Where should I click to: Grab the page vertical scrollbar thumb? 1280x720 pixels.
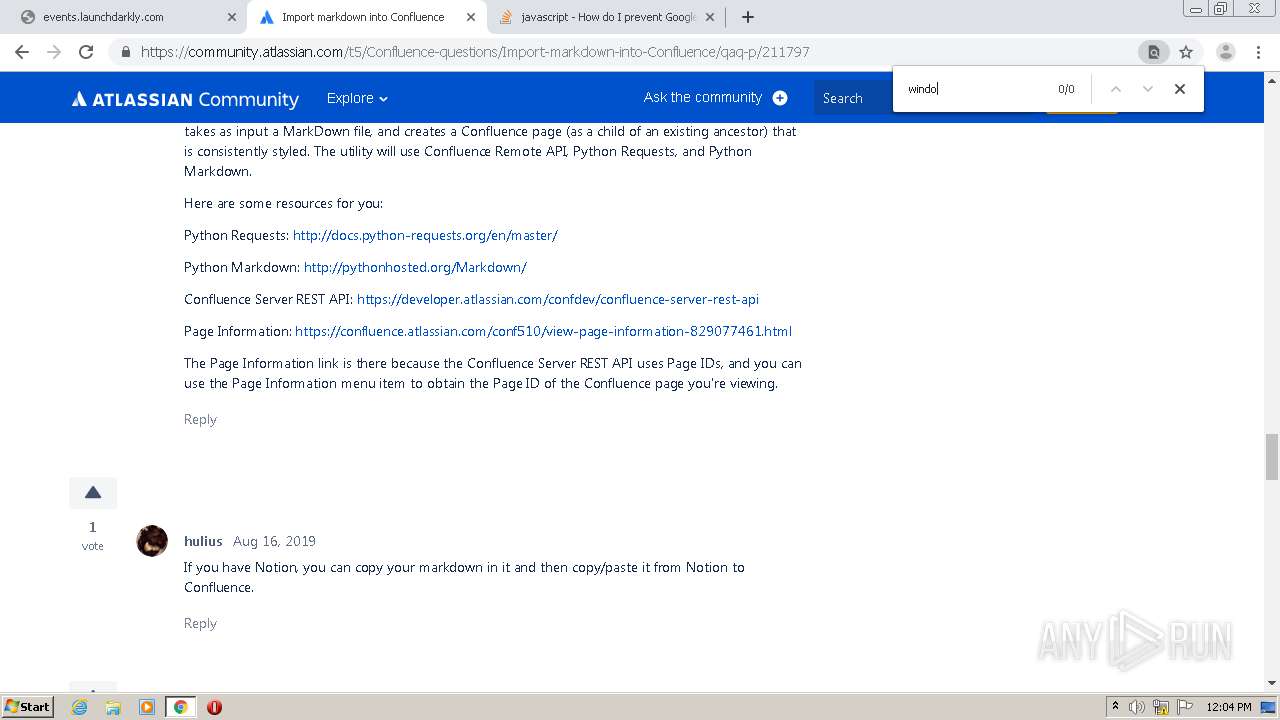point(1272,457)
